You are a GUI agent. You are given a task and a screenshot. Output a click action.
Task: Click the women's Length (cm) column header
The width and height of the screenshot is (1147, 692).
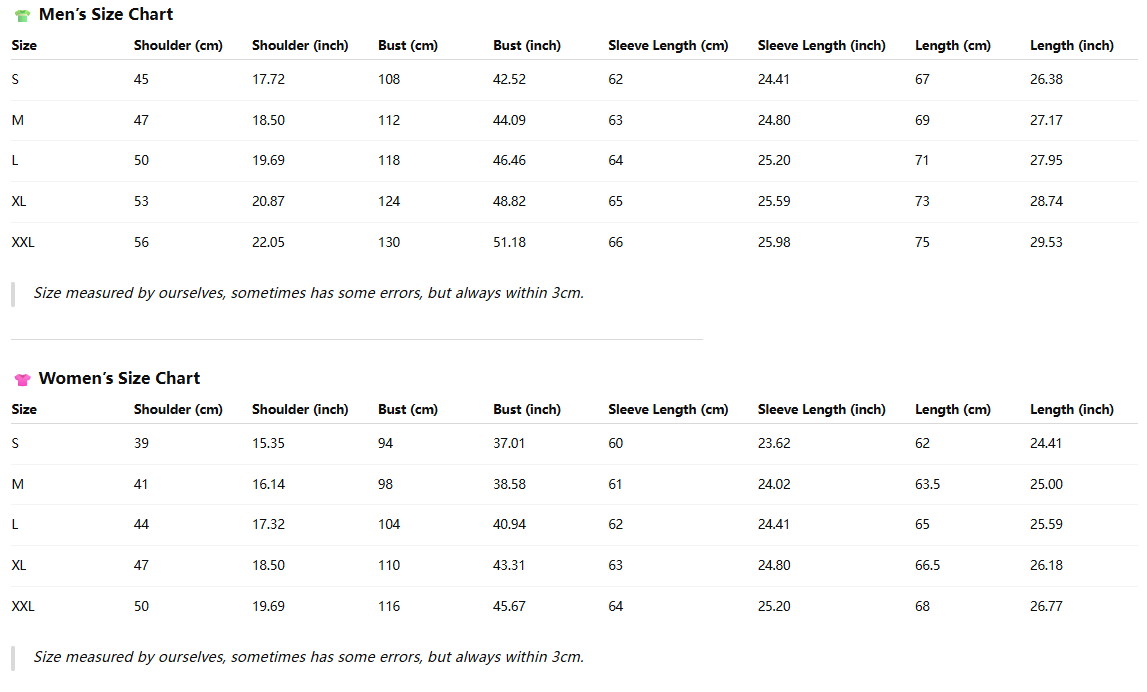point(952,409)
